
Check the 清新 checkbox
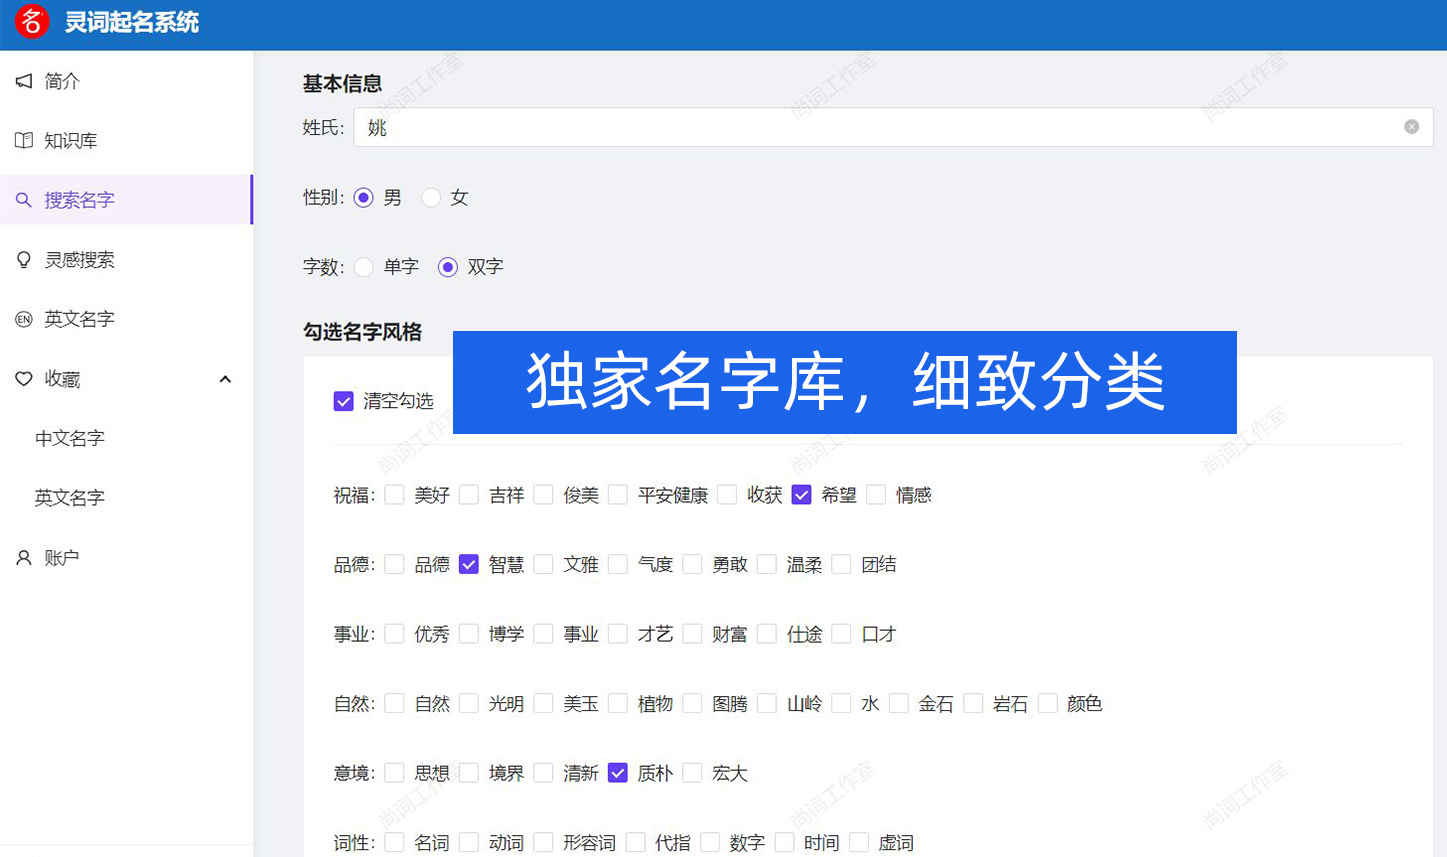pyautogui.click(x=544, y=773)
